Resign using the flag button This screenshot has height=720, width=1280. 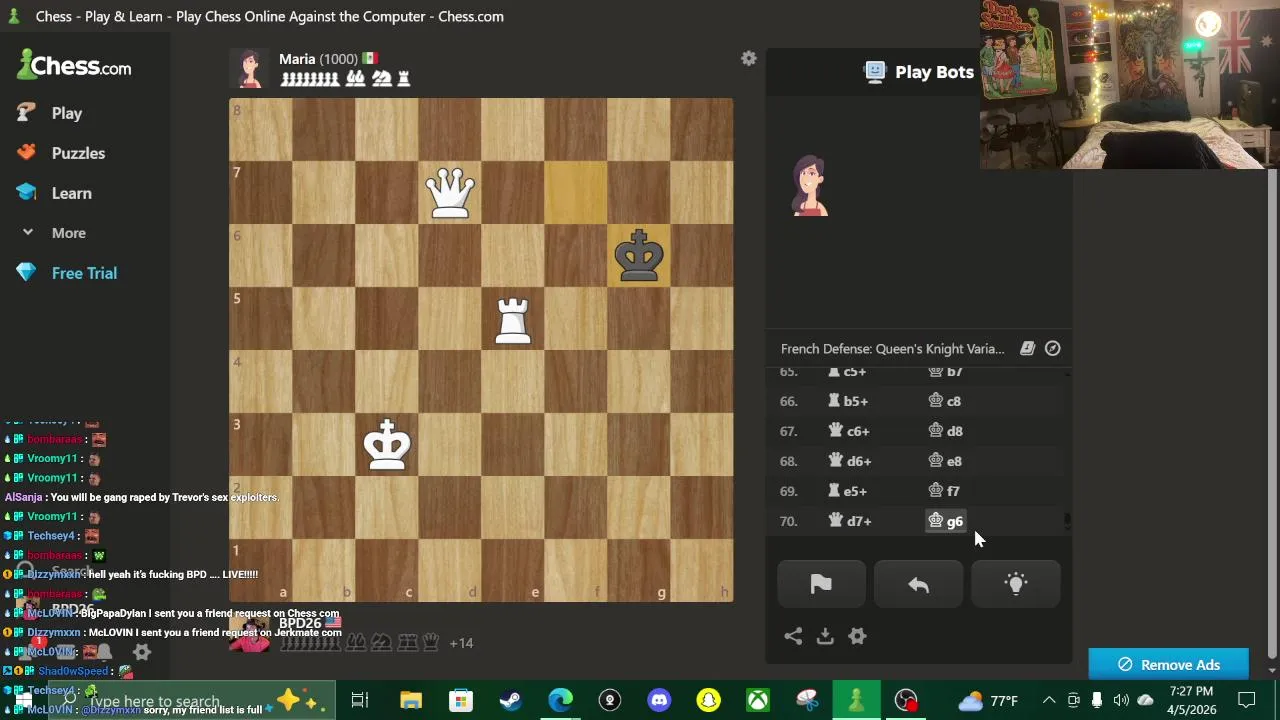pyautogui.click(x=821, y=585)
